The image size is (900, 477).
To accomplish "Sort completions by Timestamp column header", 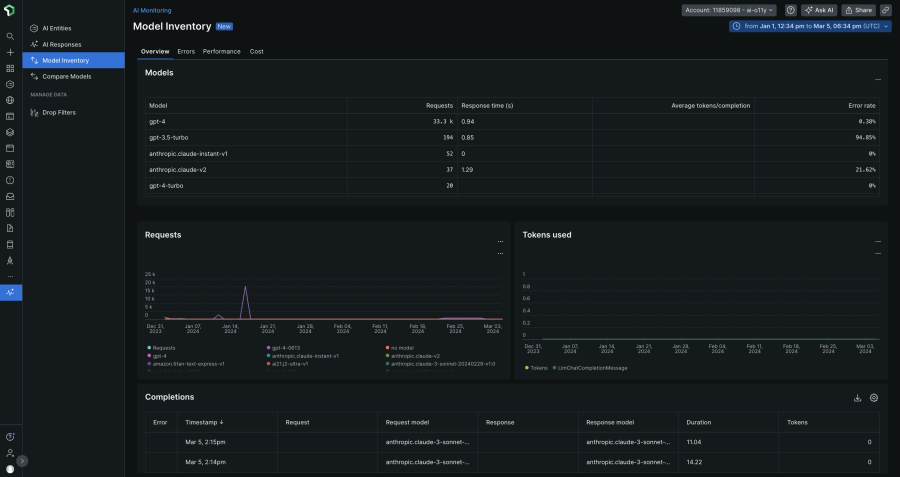I will pos(205,422).
